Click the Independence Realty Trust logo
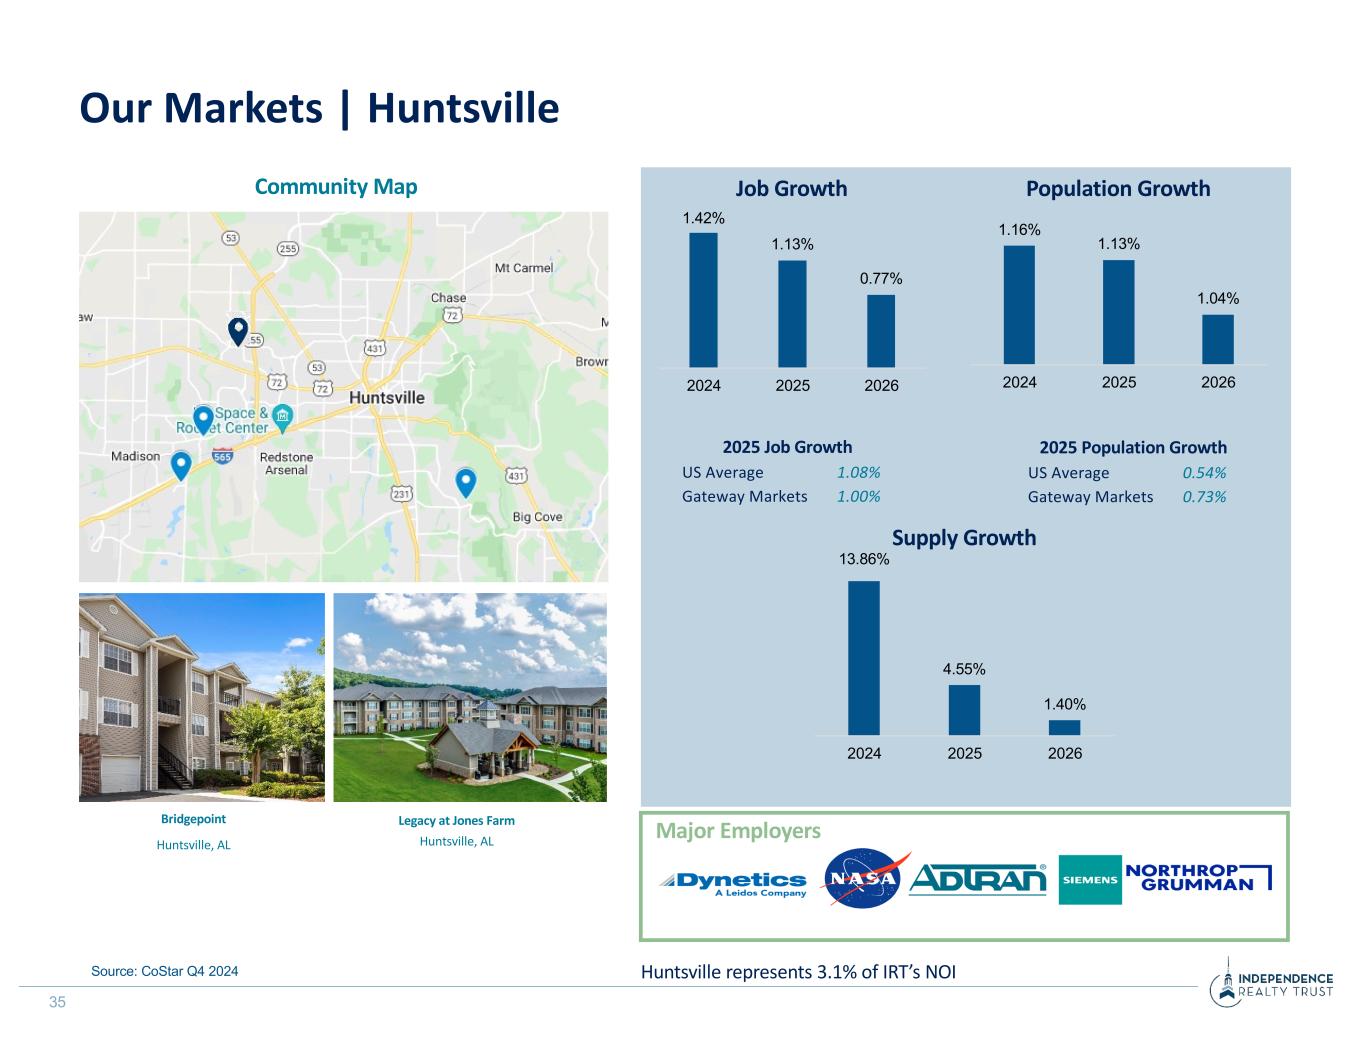The height and width of the screenshot is (1055, 1365). pos(1272,983)
